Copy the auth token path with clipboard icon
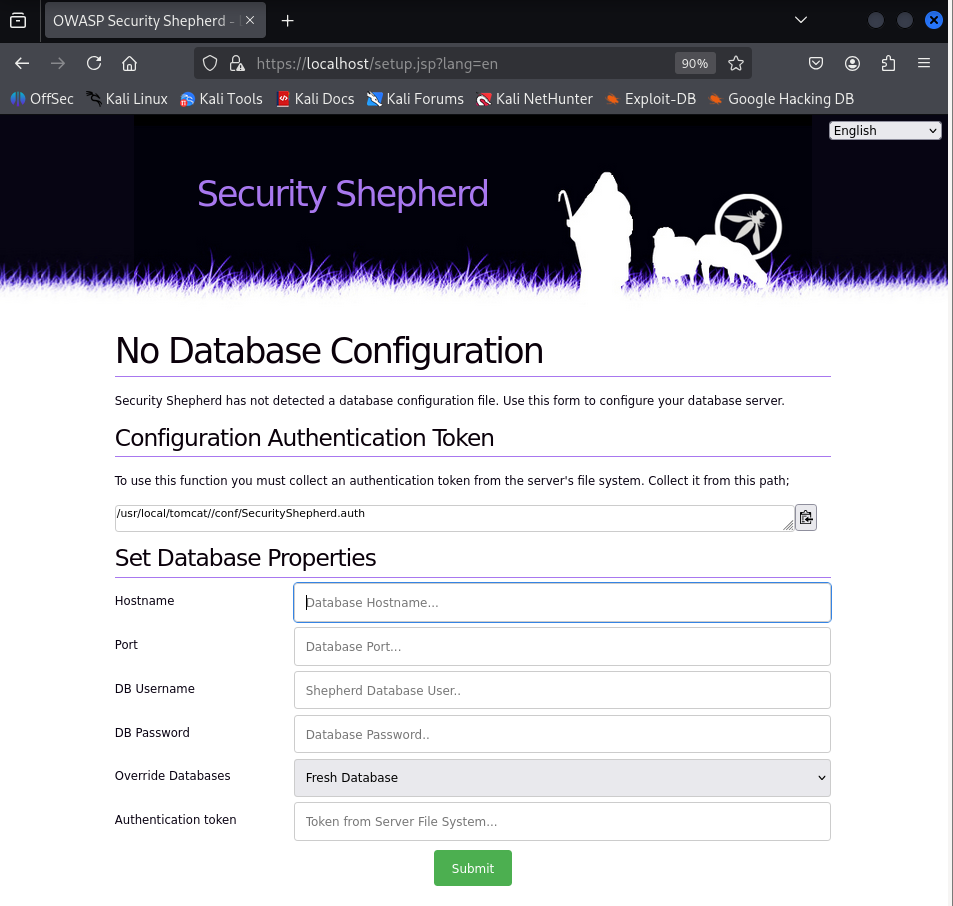Viewport: 953px width, 906px height. coord(805,518)
